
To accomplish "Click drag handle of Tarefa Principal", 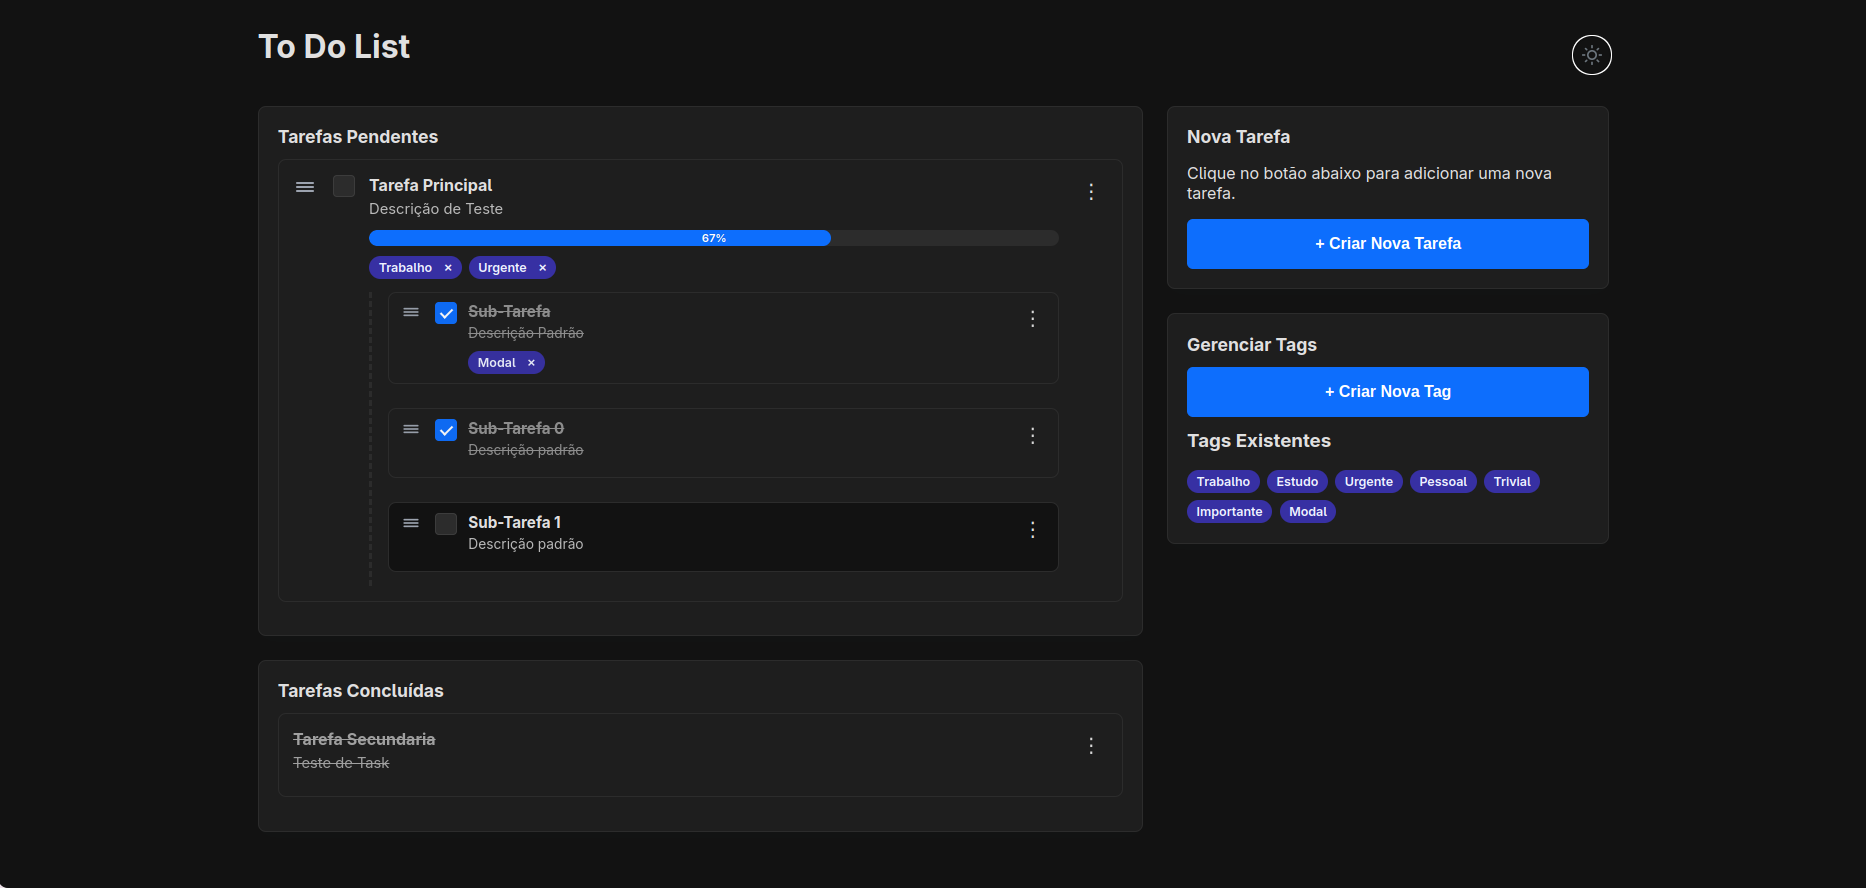I will (305, 187).
